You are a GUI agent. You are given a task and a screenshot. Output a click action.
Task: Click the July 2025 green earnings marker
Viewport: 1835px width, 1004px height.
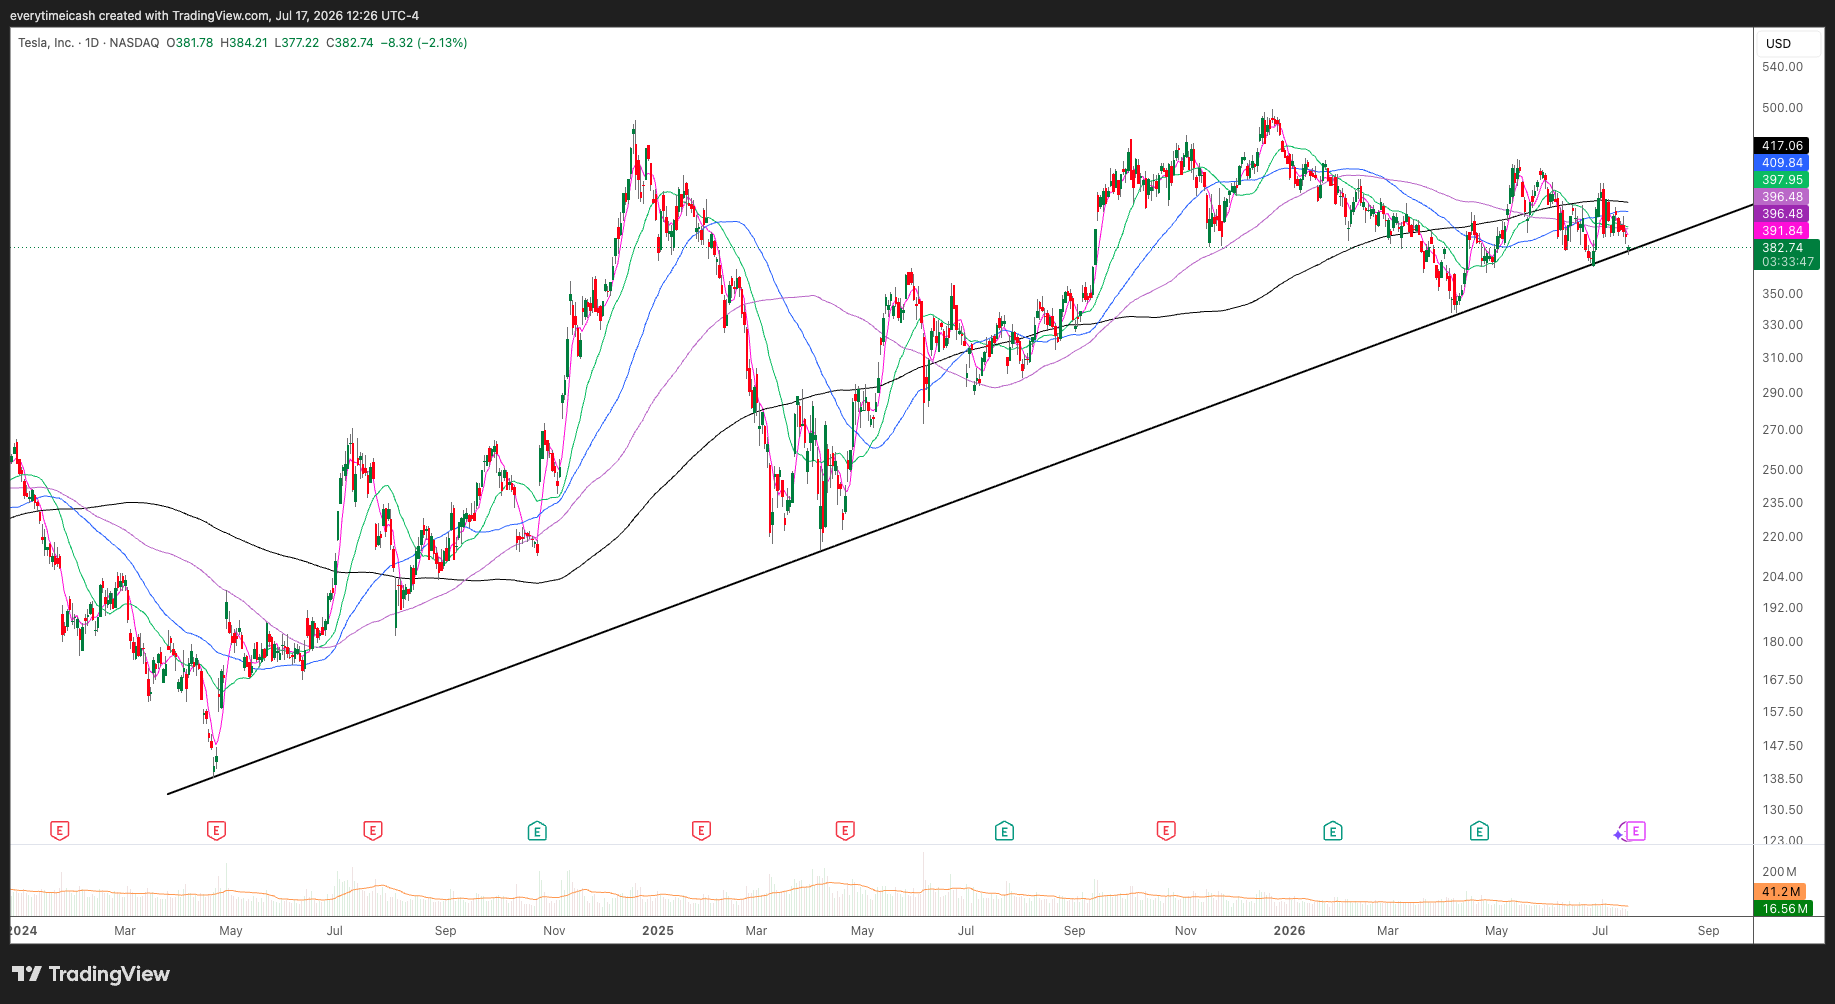pos(1004,830)
